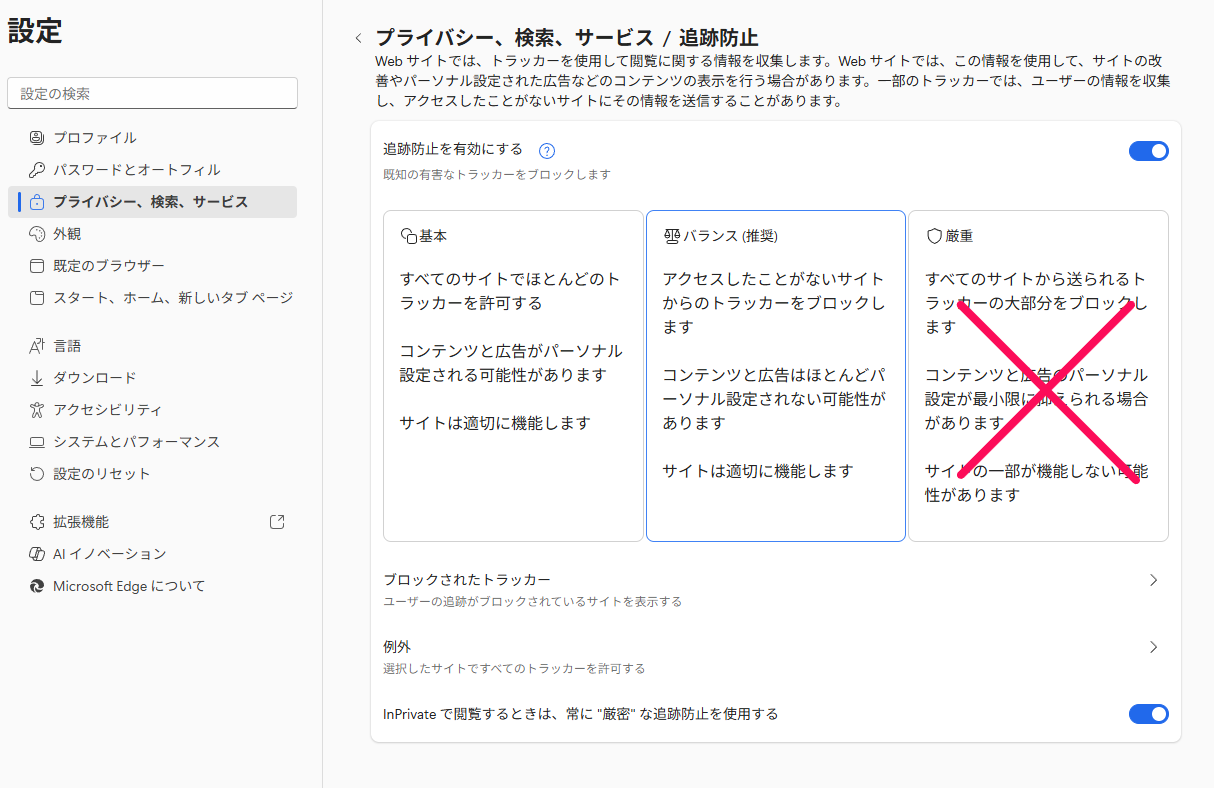Disable strict tracking prevention for InPrivate toggle
Image resolution: width=1214 pixels, height=788 pixels.
tap(1148, 714)
